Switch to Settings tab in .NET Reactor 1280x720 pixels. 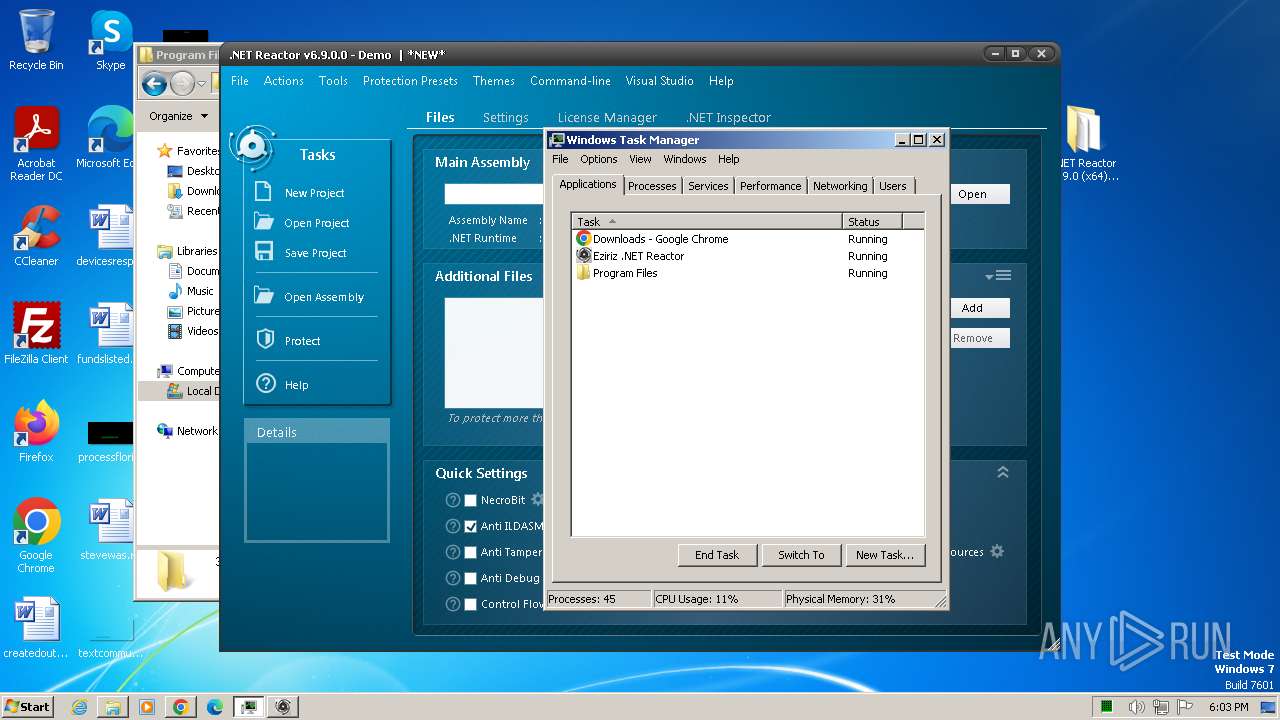click(x=505, y=117)
